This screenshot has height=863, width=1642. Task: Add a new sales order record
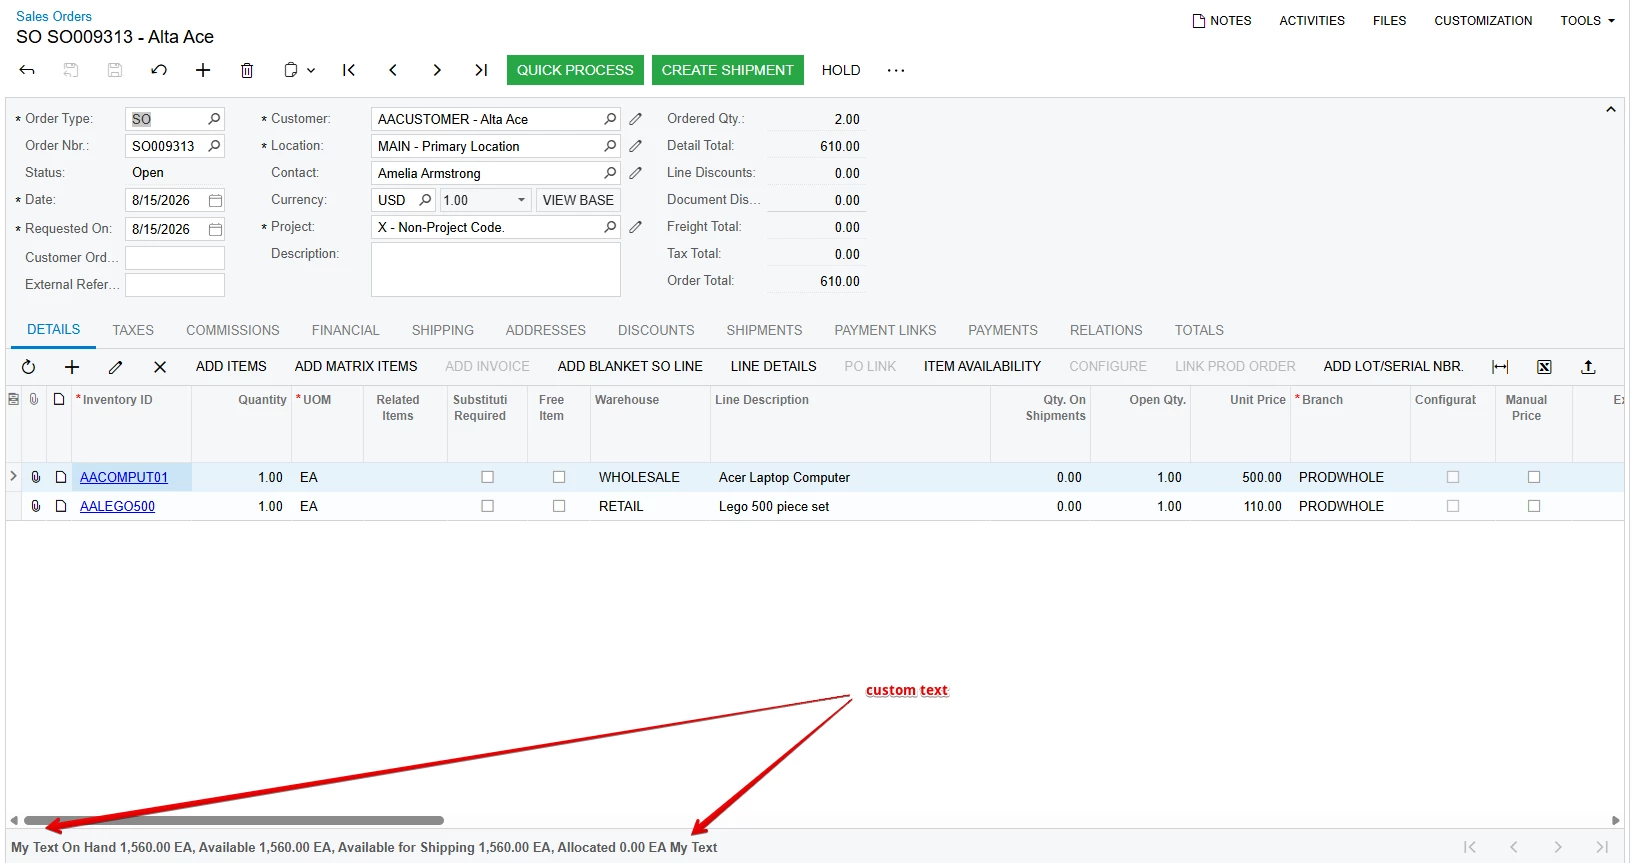(x=203, y=70)
